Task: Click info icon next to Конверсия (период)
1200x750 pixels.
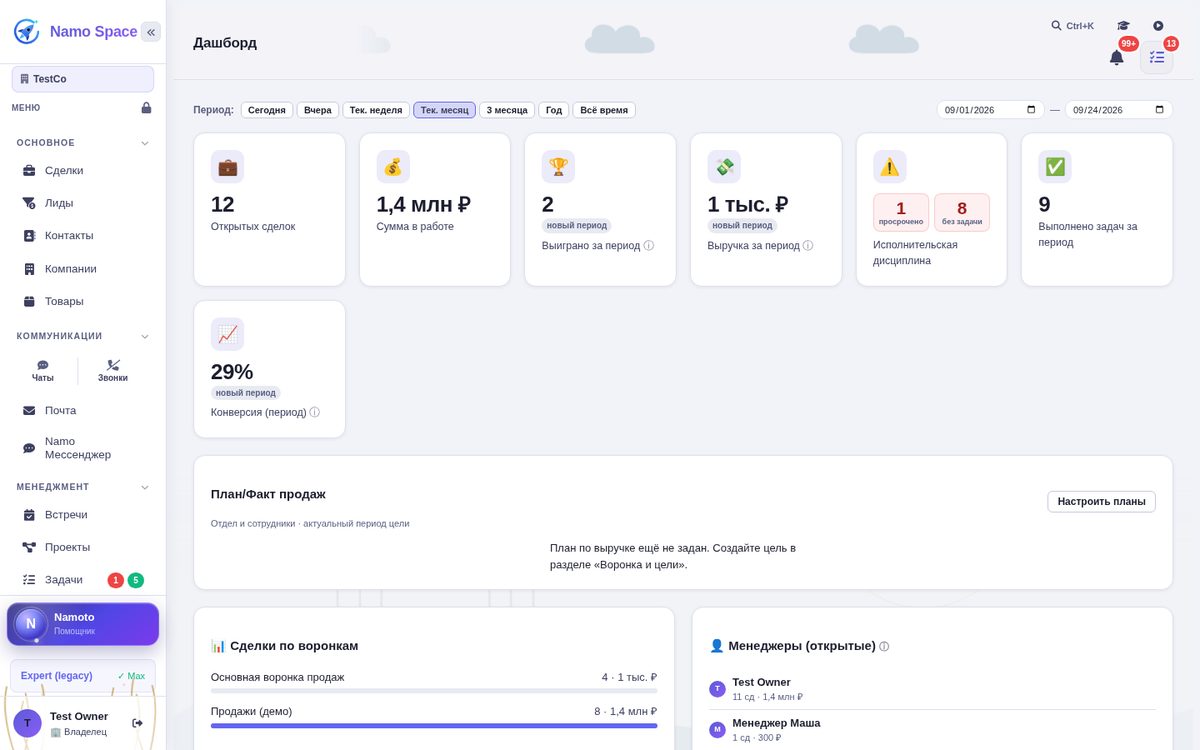Action: 315,413
